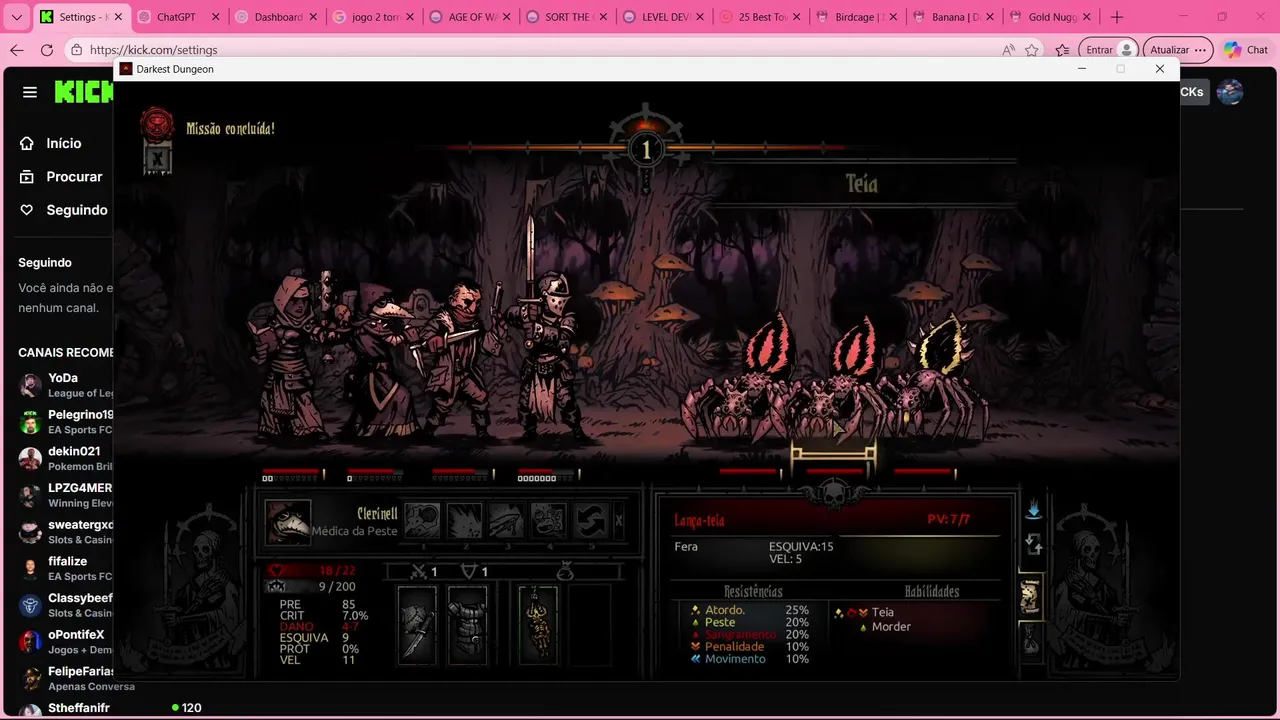Click the swap arrows icon in side panel
The width and height of the screenshot is (1280, 720).
click(1034, 545)
